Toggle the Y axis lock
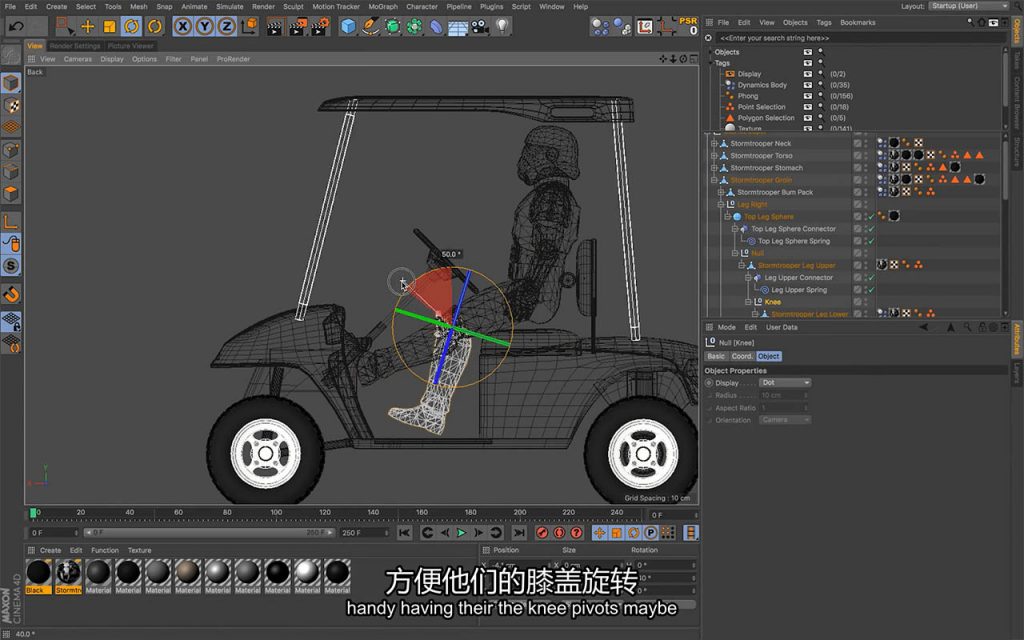The width and height of the screenshot is (1024, 640). tap(205, 27)
